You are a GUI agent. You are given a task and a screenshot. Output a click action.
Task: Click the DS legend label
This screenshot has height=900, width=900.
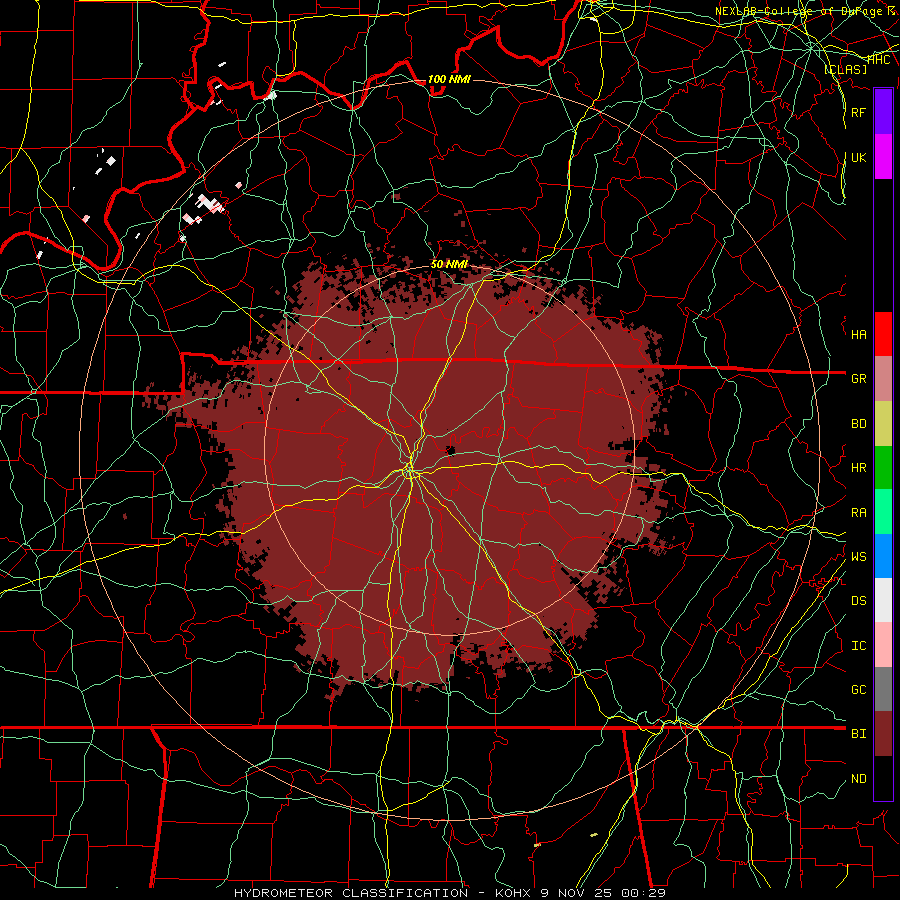tap(858, 601)
